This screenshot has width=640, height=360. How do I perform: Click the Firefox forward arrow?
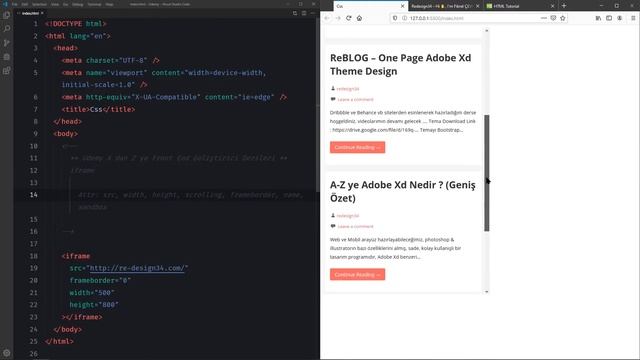tap(338, 18)
